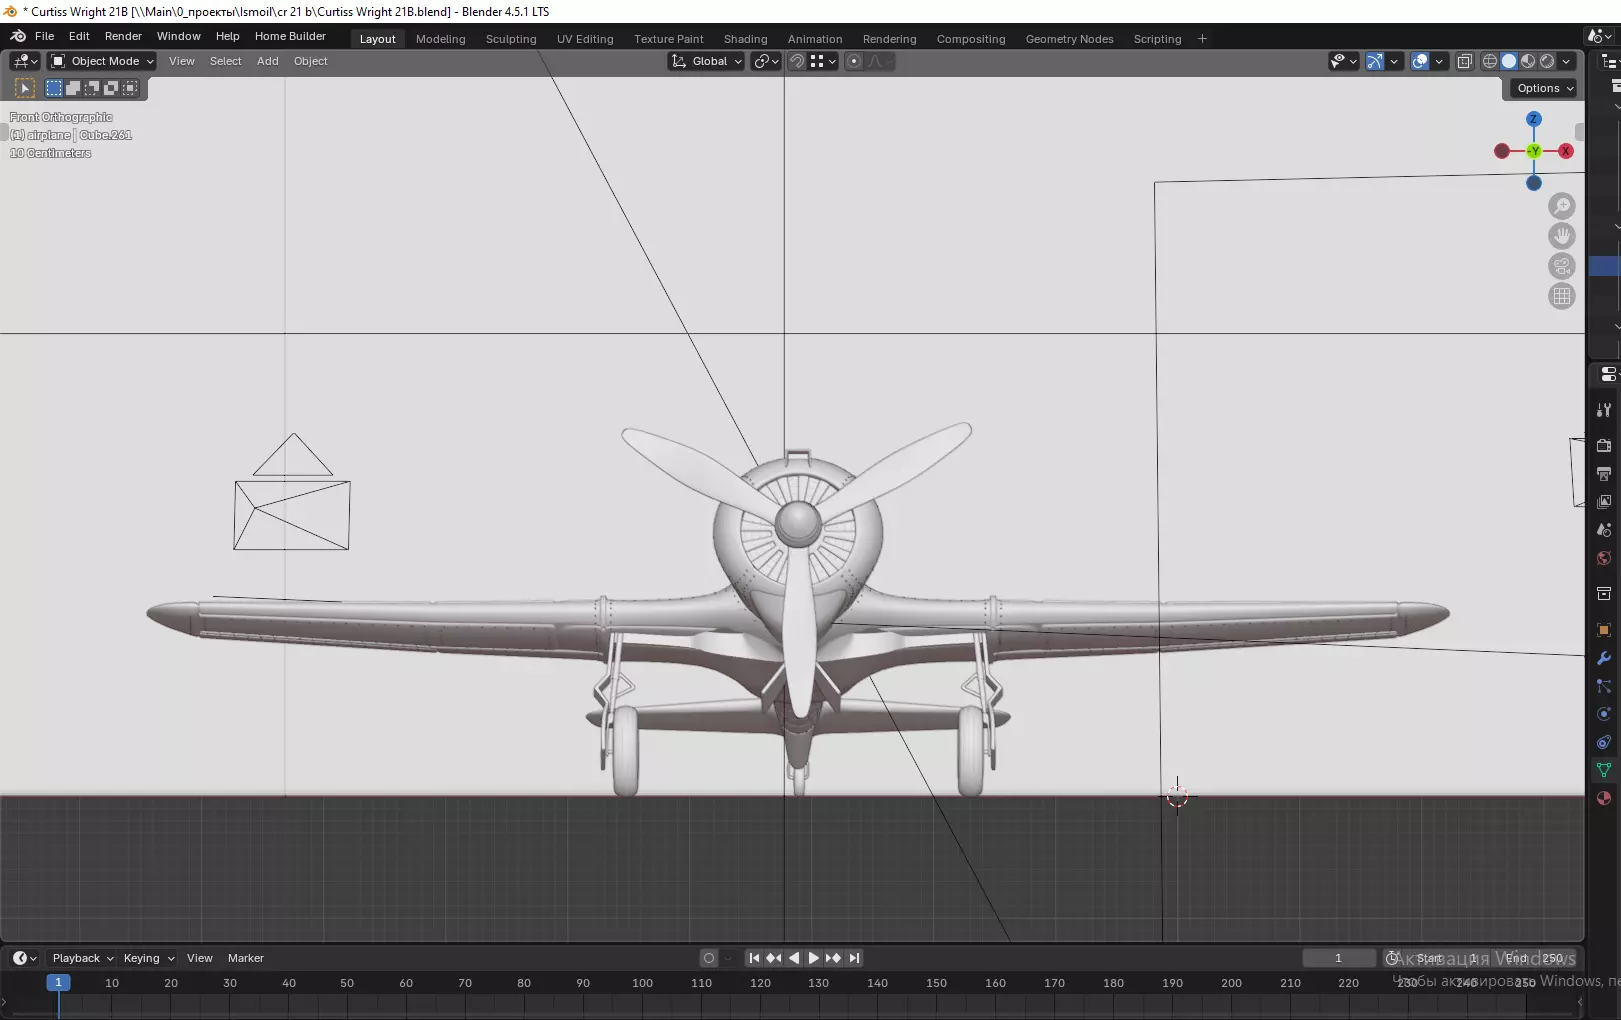Switch to the Geometry Nodes workspace tab

[x=1069, y=39]
